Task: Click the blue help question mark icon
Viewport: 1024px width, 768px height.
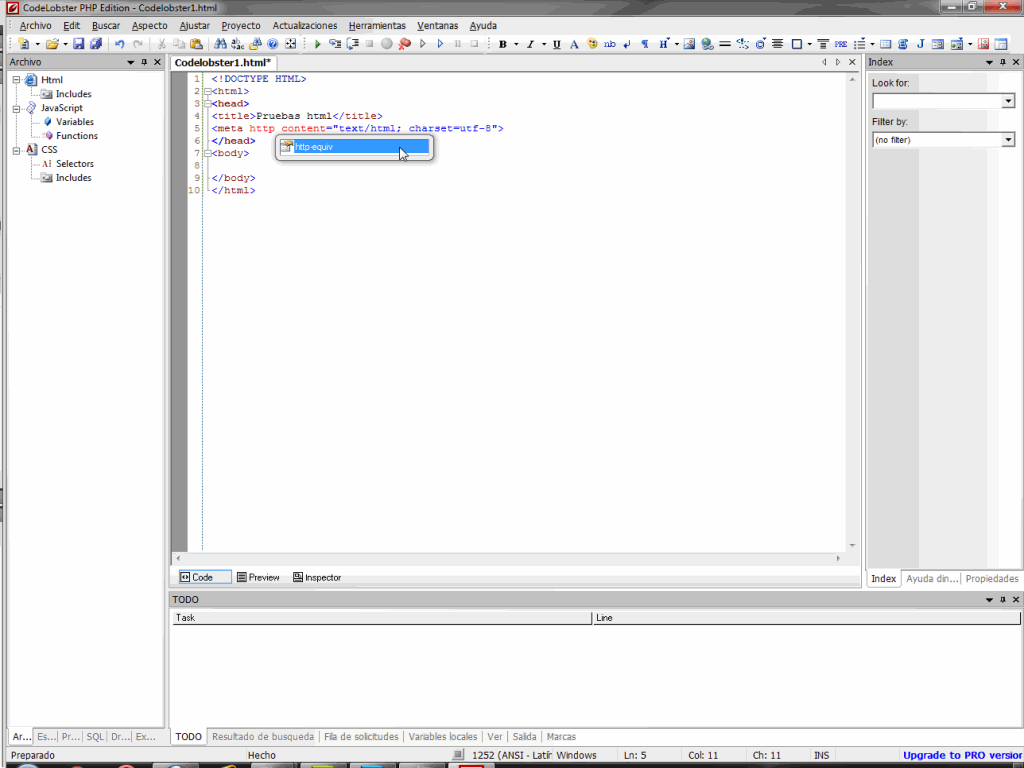Action: pos(272,44)
